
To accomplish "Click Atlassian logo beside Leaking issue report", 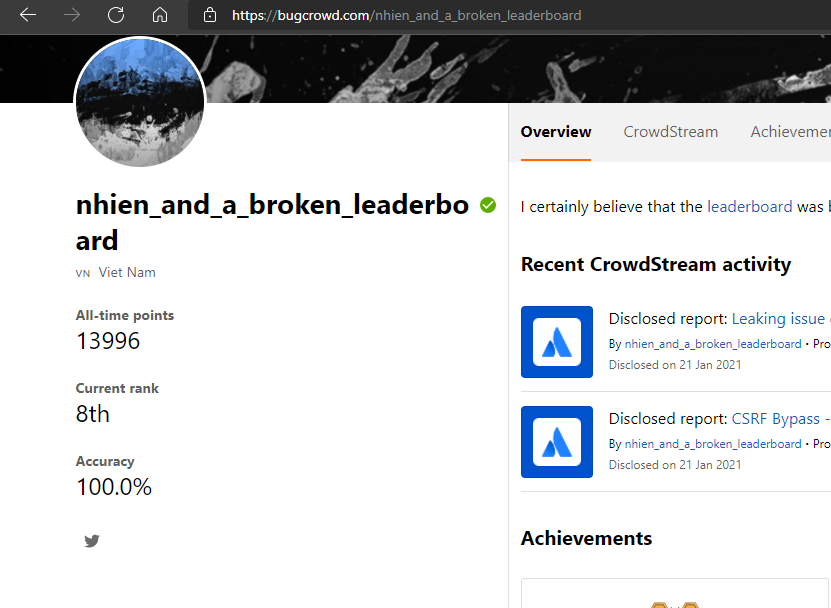I will (557, 342).
